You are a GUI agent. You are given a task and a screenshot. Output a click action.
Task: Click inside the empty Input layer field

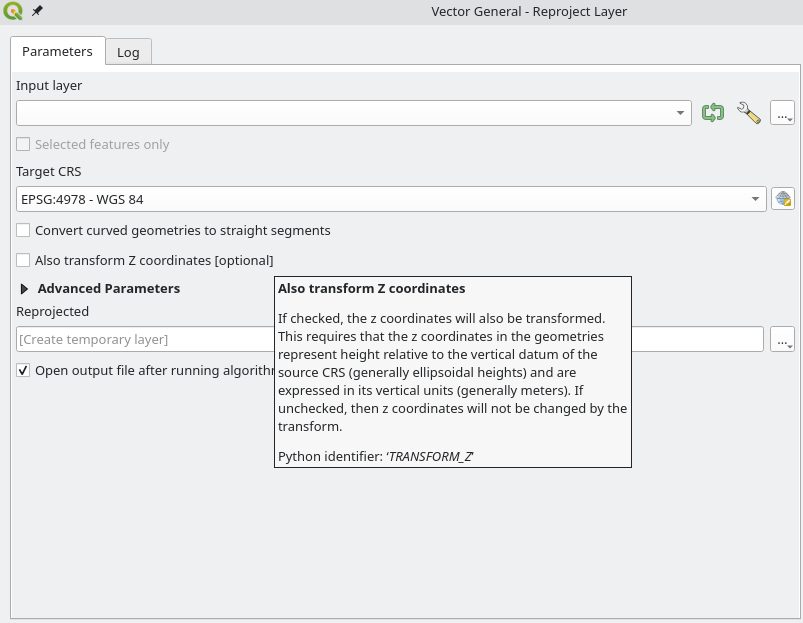340,113
